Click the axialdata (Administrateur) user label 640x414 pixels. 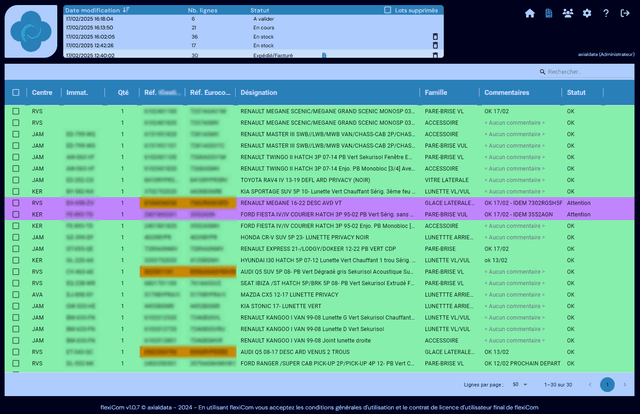click(606, 54)
